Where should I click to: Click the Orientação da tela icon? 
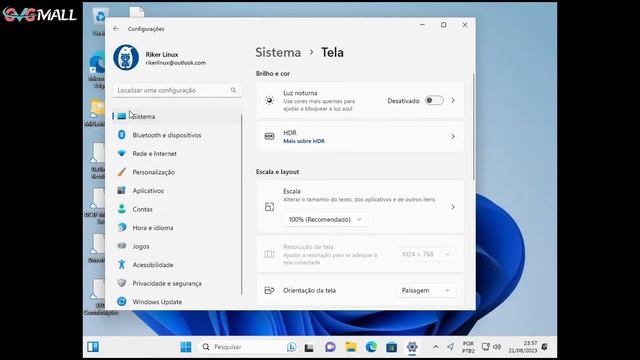point(269,290)
